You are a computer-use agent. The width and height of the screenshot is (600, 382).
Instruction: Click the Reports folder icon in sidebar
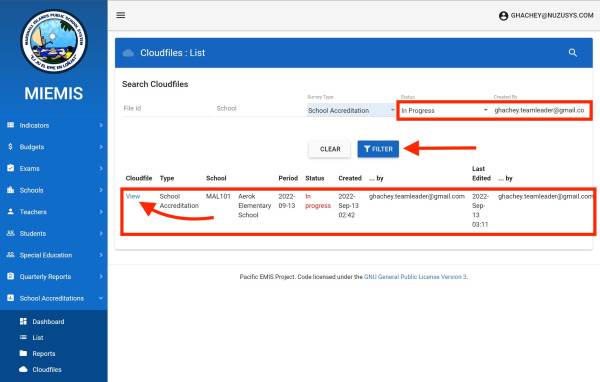point(23,353)
